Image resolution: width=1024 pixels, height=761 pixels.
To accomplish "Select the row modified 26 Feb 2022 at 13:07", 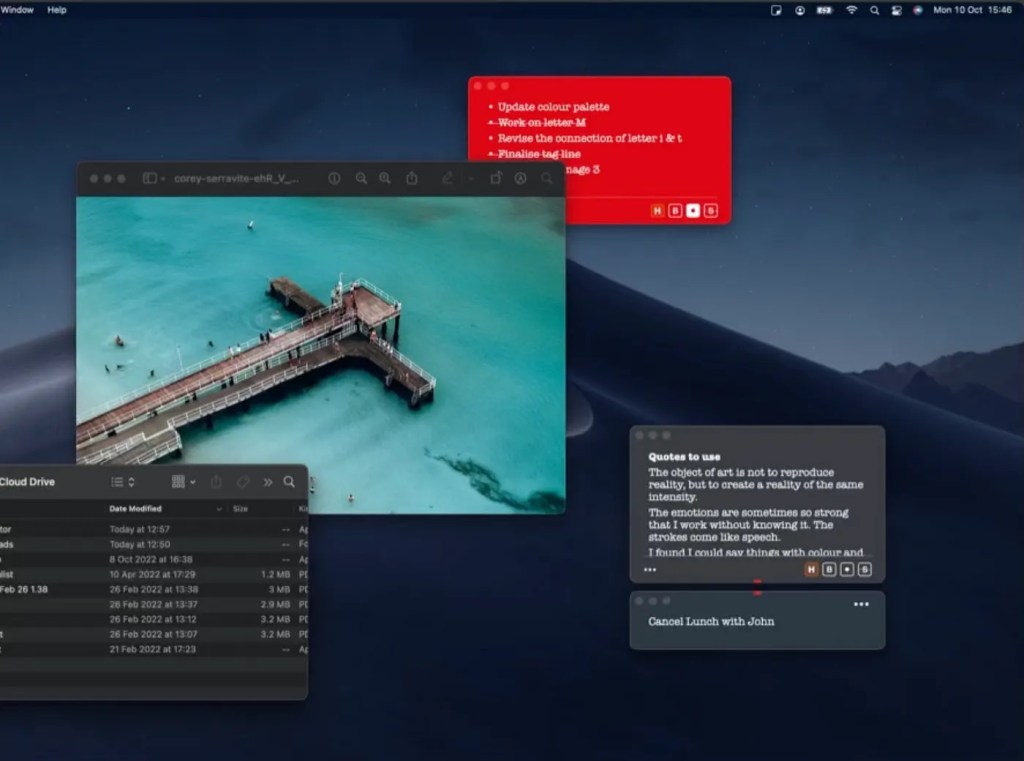I will tap(153, 634).
